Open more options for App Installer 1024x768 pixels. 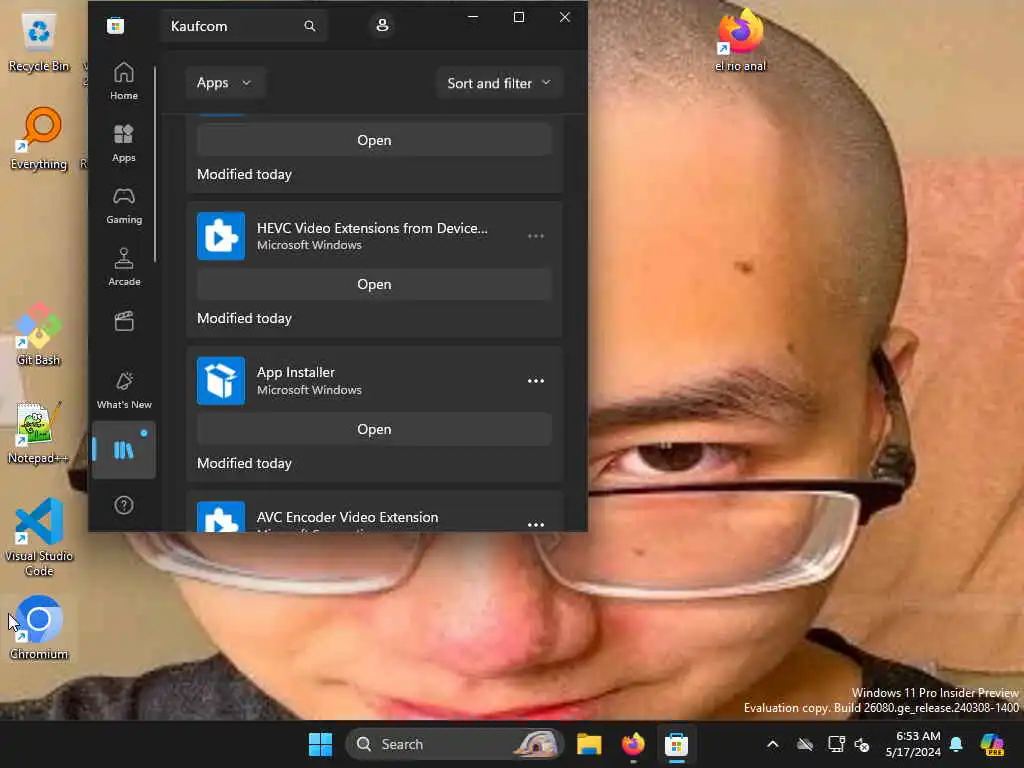click(536, 381)
